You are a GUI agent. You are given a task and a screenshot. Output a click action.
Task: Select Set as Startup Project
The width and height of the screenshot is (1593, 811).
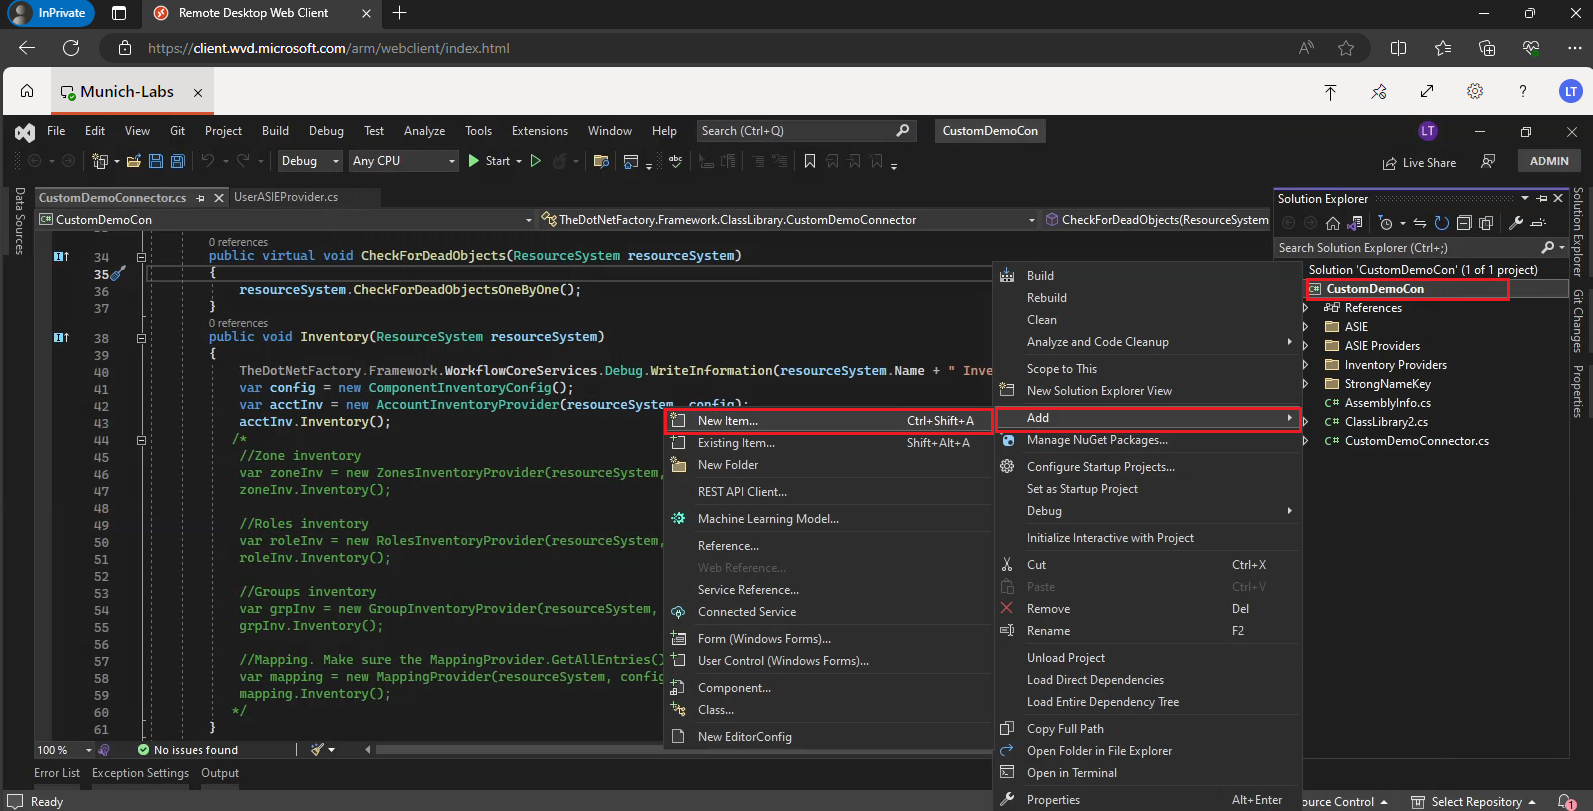click(1148, 489)
